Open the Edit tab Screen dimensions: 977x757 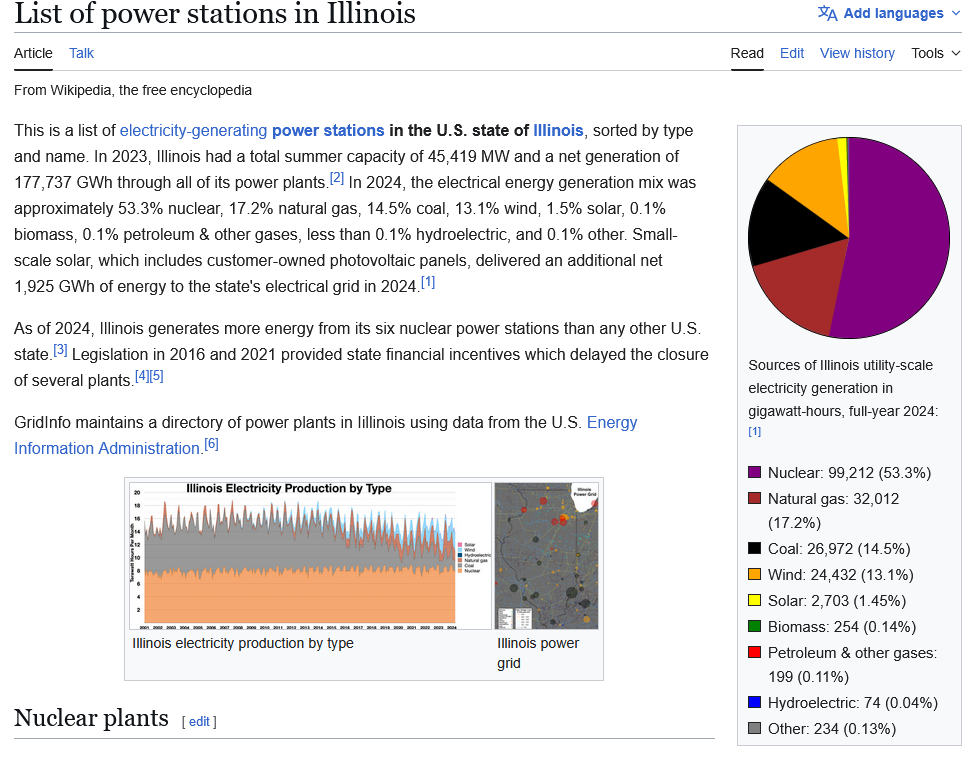click(x=792, y=54)
